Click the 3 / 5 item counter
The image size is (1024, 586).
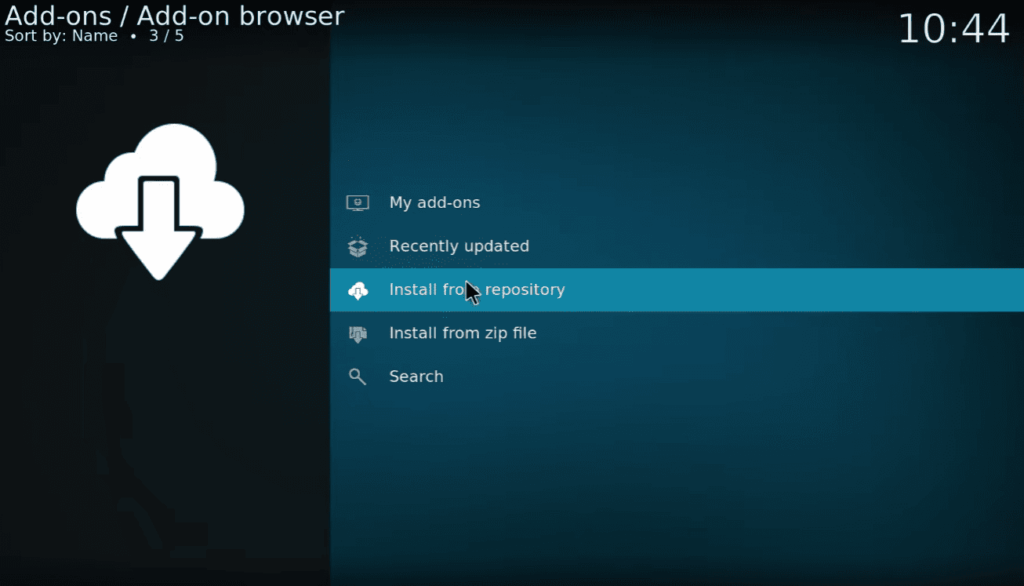tap(167, 36)
